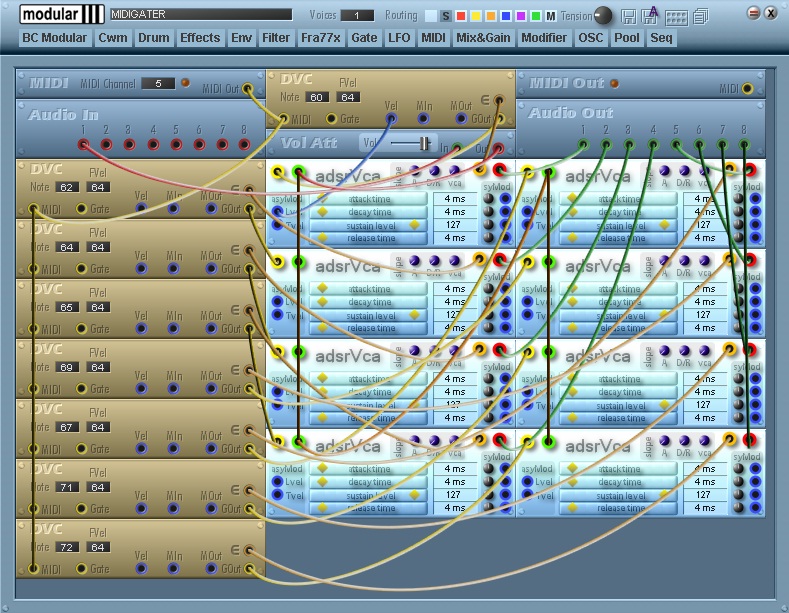Screen dimensions: 789x613
Task: Click the MIDI jack of the note 72 DVC
Action: click(33, 569)
